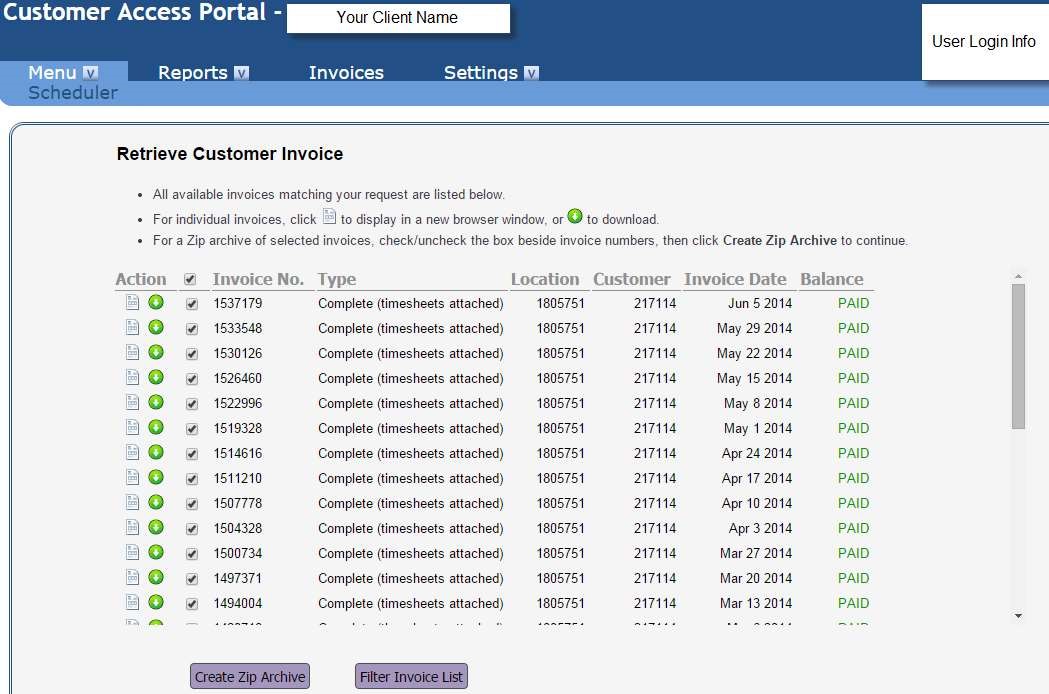The image size is (1049, 694).
Task: Expand the Settings dropdown arrow
Action: click(531, 73)
